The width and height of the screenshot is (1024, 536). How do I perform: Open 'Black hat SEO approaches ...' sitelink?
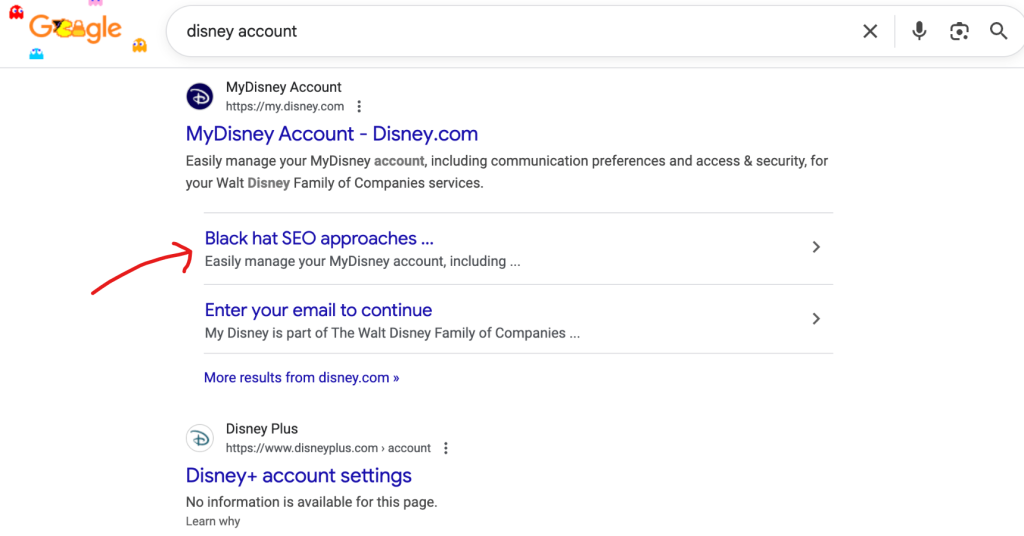click(319, 238)
